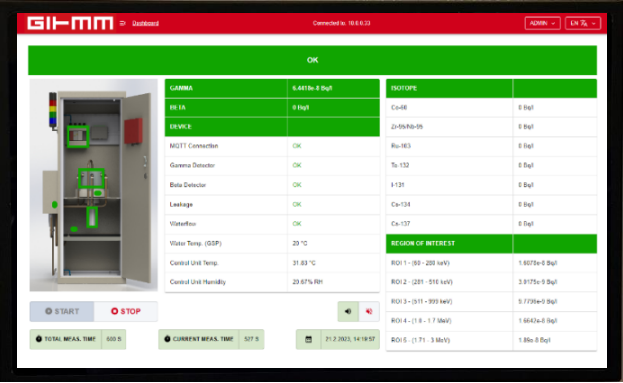
Task: Click the ROI 4 row
Action: [x=491, y=321]
